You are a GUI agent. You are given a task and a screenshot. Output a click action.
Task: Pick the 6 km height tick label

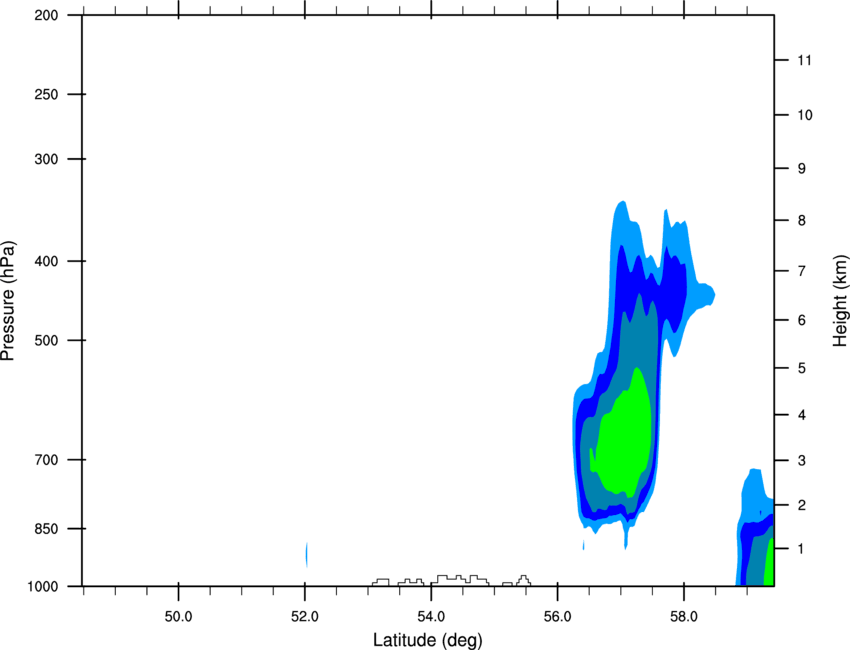802,320
